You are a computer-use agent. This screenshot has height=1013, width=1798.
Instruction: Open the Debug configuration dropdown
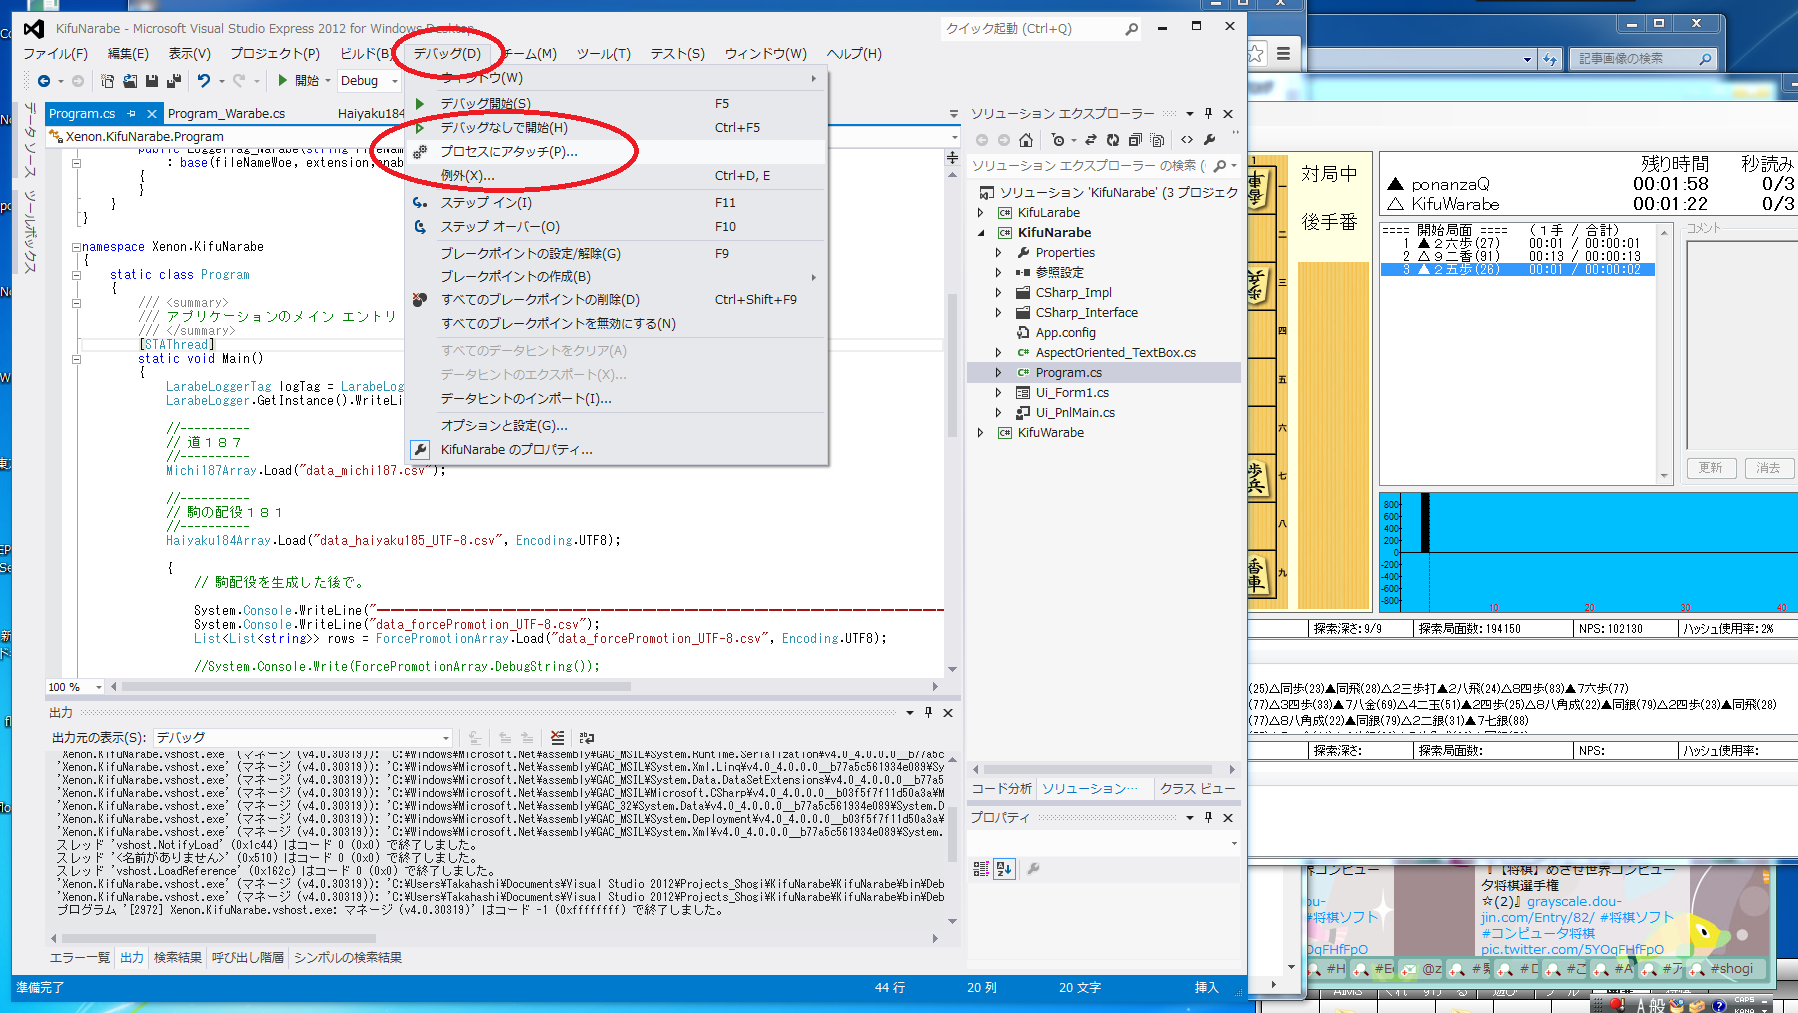pos(395,81)
